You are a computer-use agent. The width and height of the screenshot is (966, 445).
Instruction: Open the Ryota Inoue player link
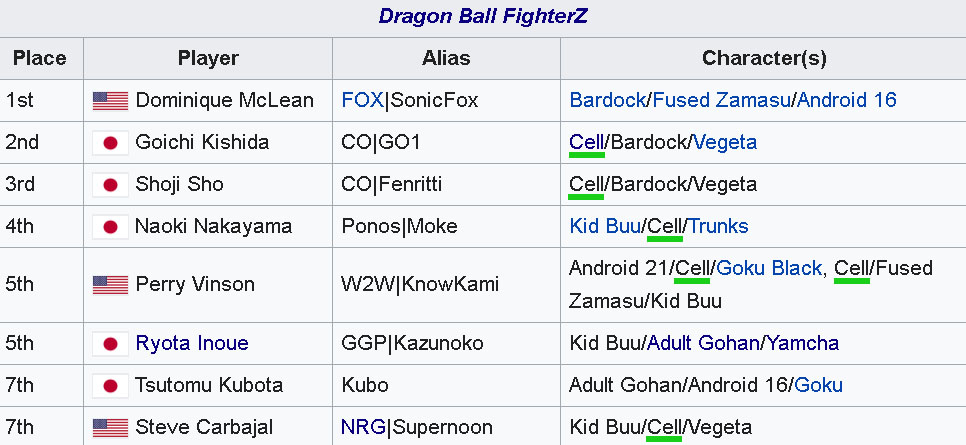pyautogui.click(x=192, y=343)
